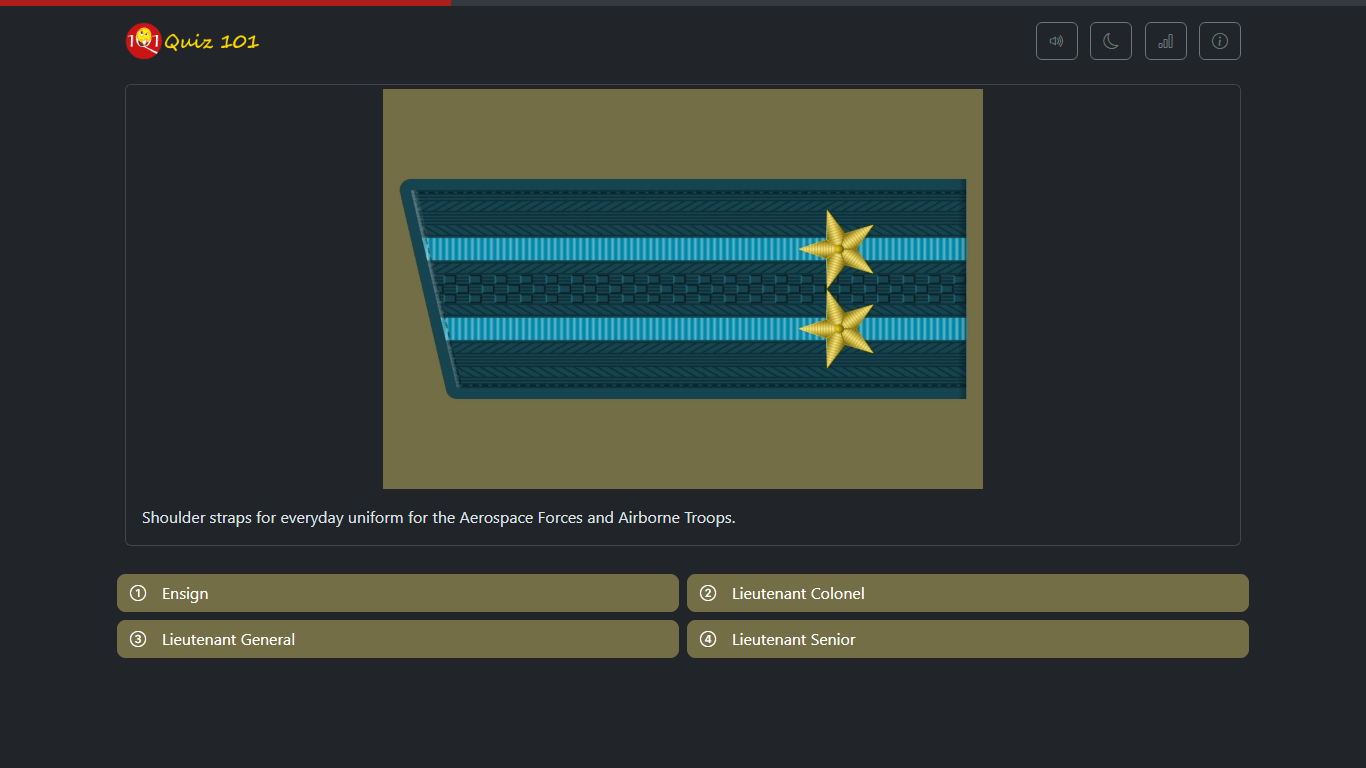Screen dimensions: 1366x768
Task: Select answer Lieutenant Senior
Action: [967, 639]
